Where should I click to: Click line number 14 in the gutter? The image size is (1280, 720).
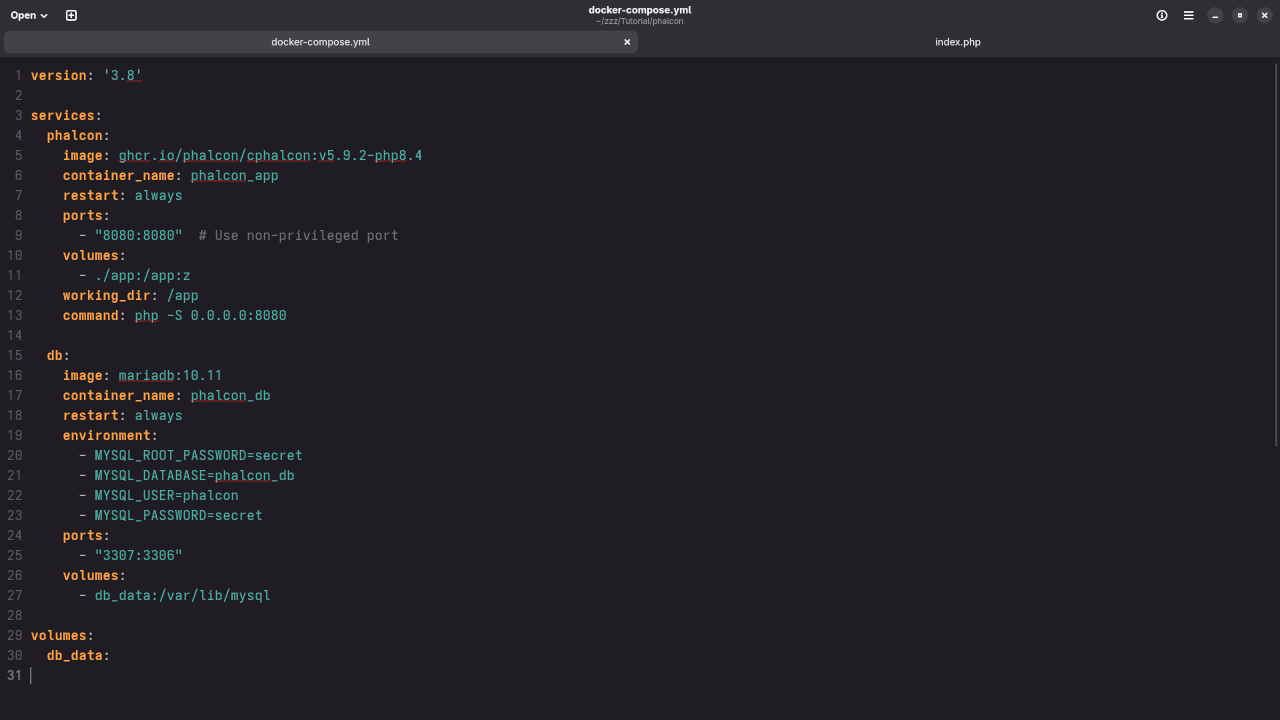tap(14, 335)
